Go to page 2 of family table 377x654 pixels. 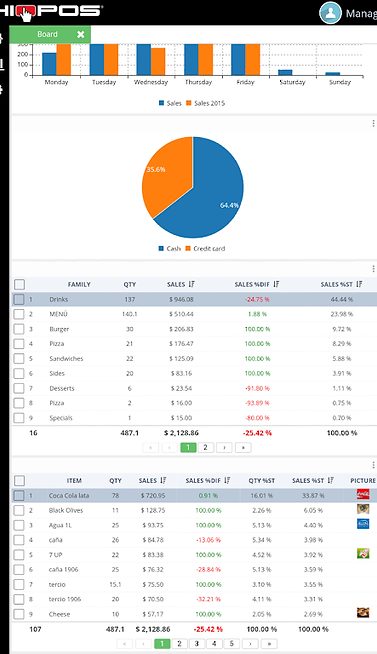(205, 447)
